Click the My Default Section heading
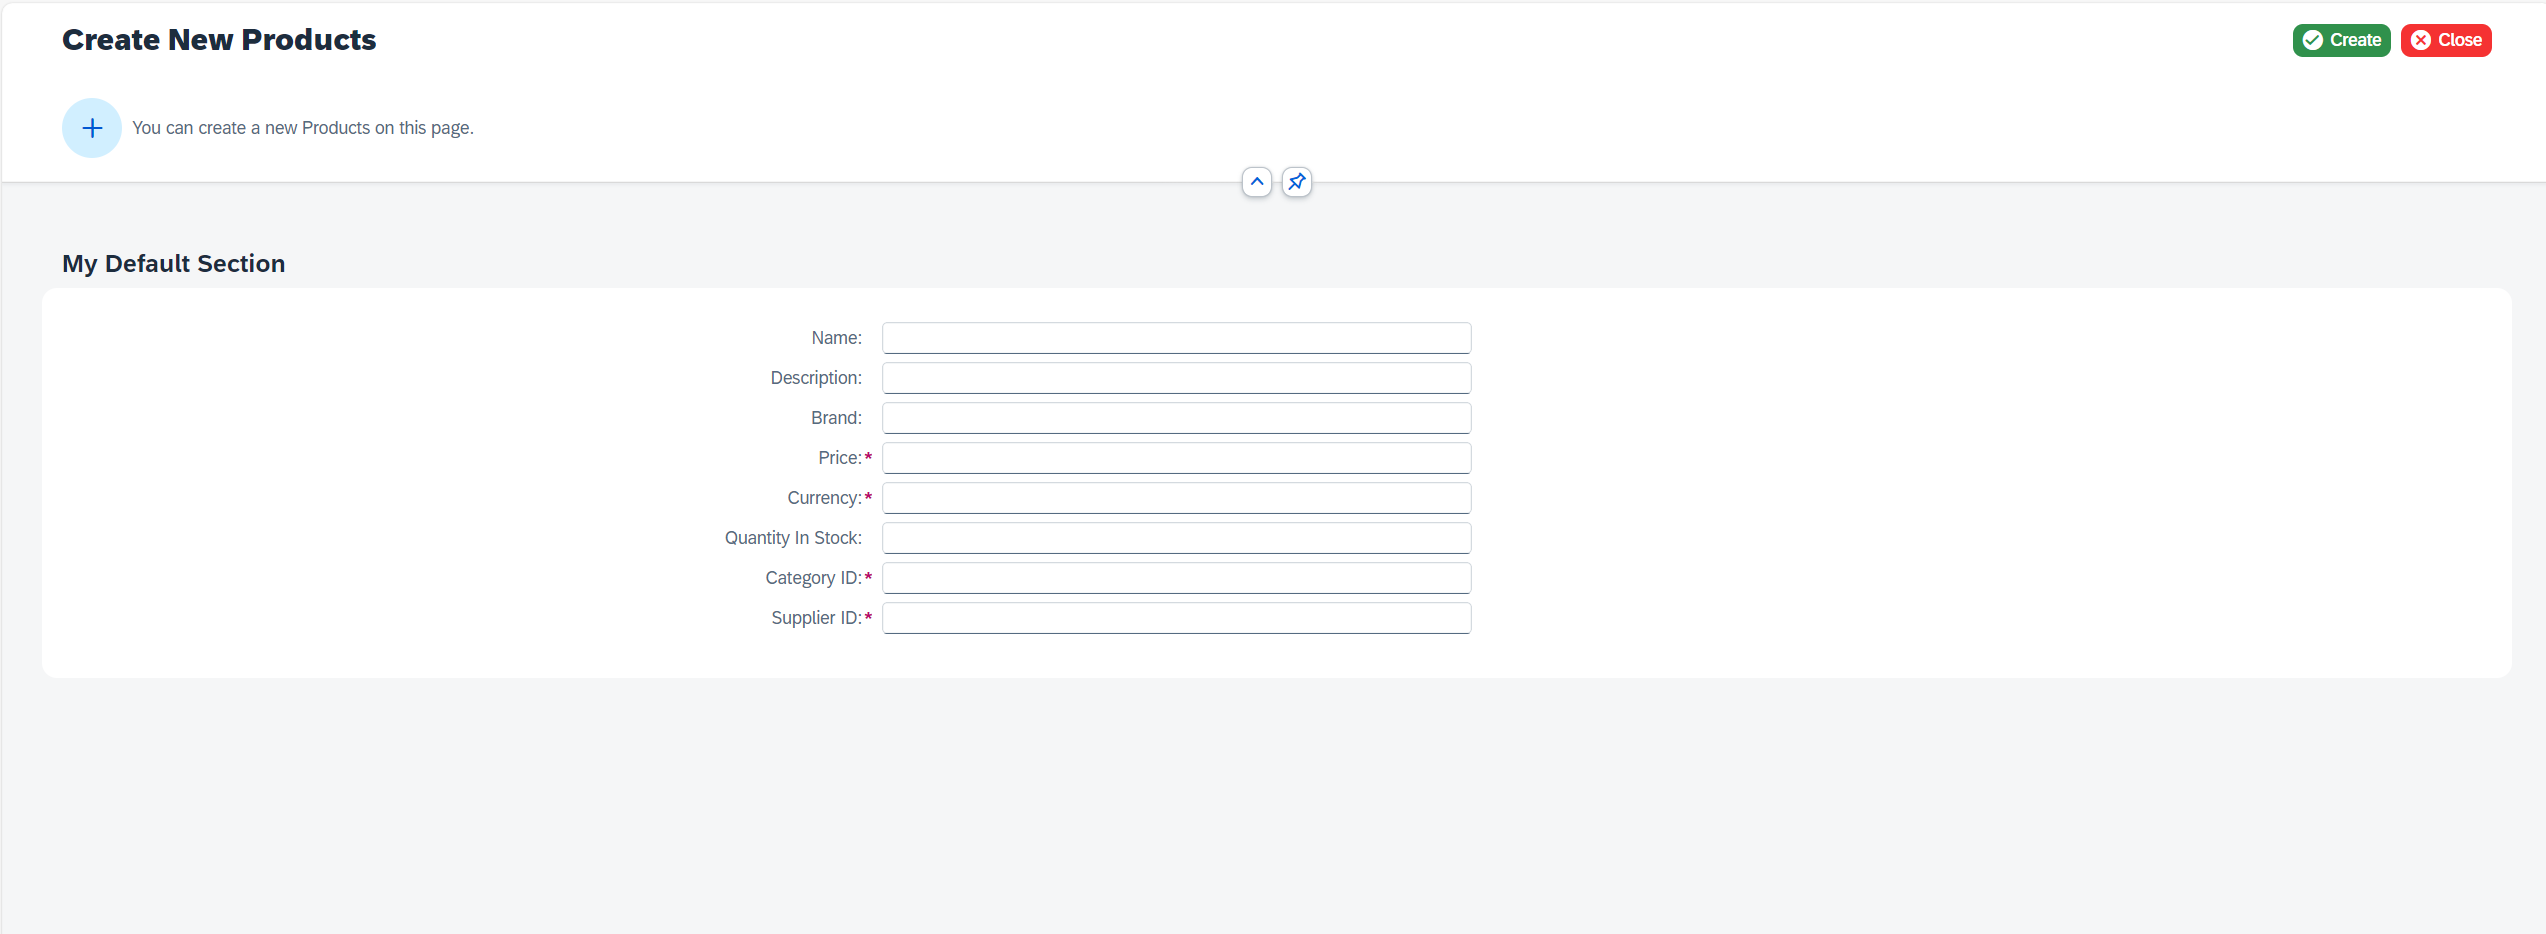This screenshot has height=934, width=2546. [x=174, y=263]
